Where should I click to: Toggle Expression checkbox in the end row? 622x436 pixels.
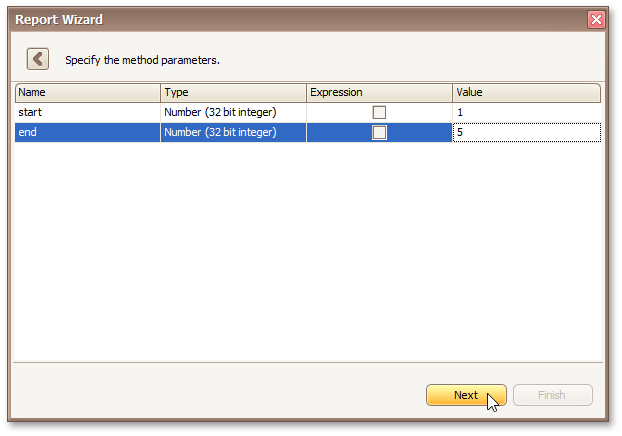coord(379,132)
